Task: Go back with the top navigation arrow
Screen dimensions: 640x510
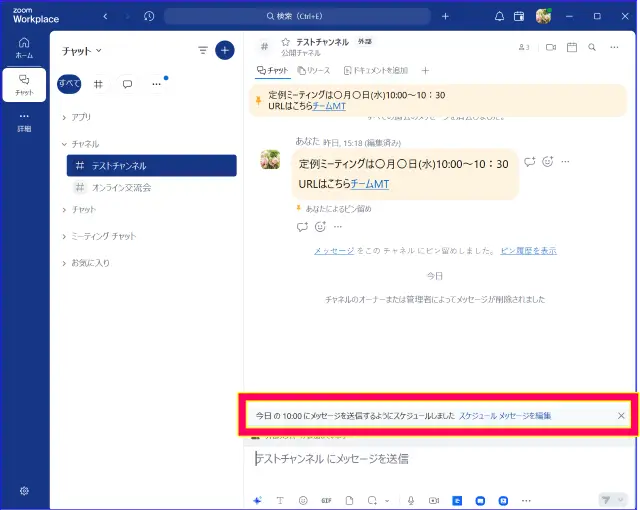Action: pos(105,16)
